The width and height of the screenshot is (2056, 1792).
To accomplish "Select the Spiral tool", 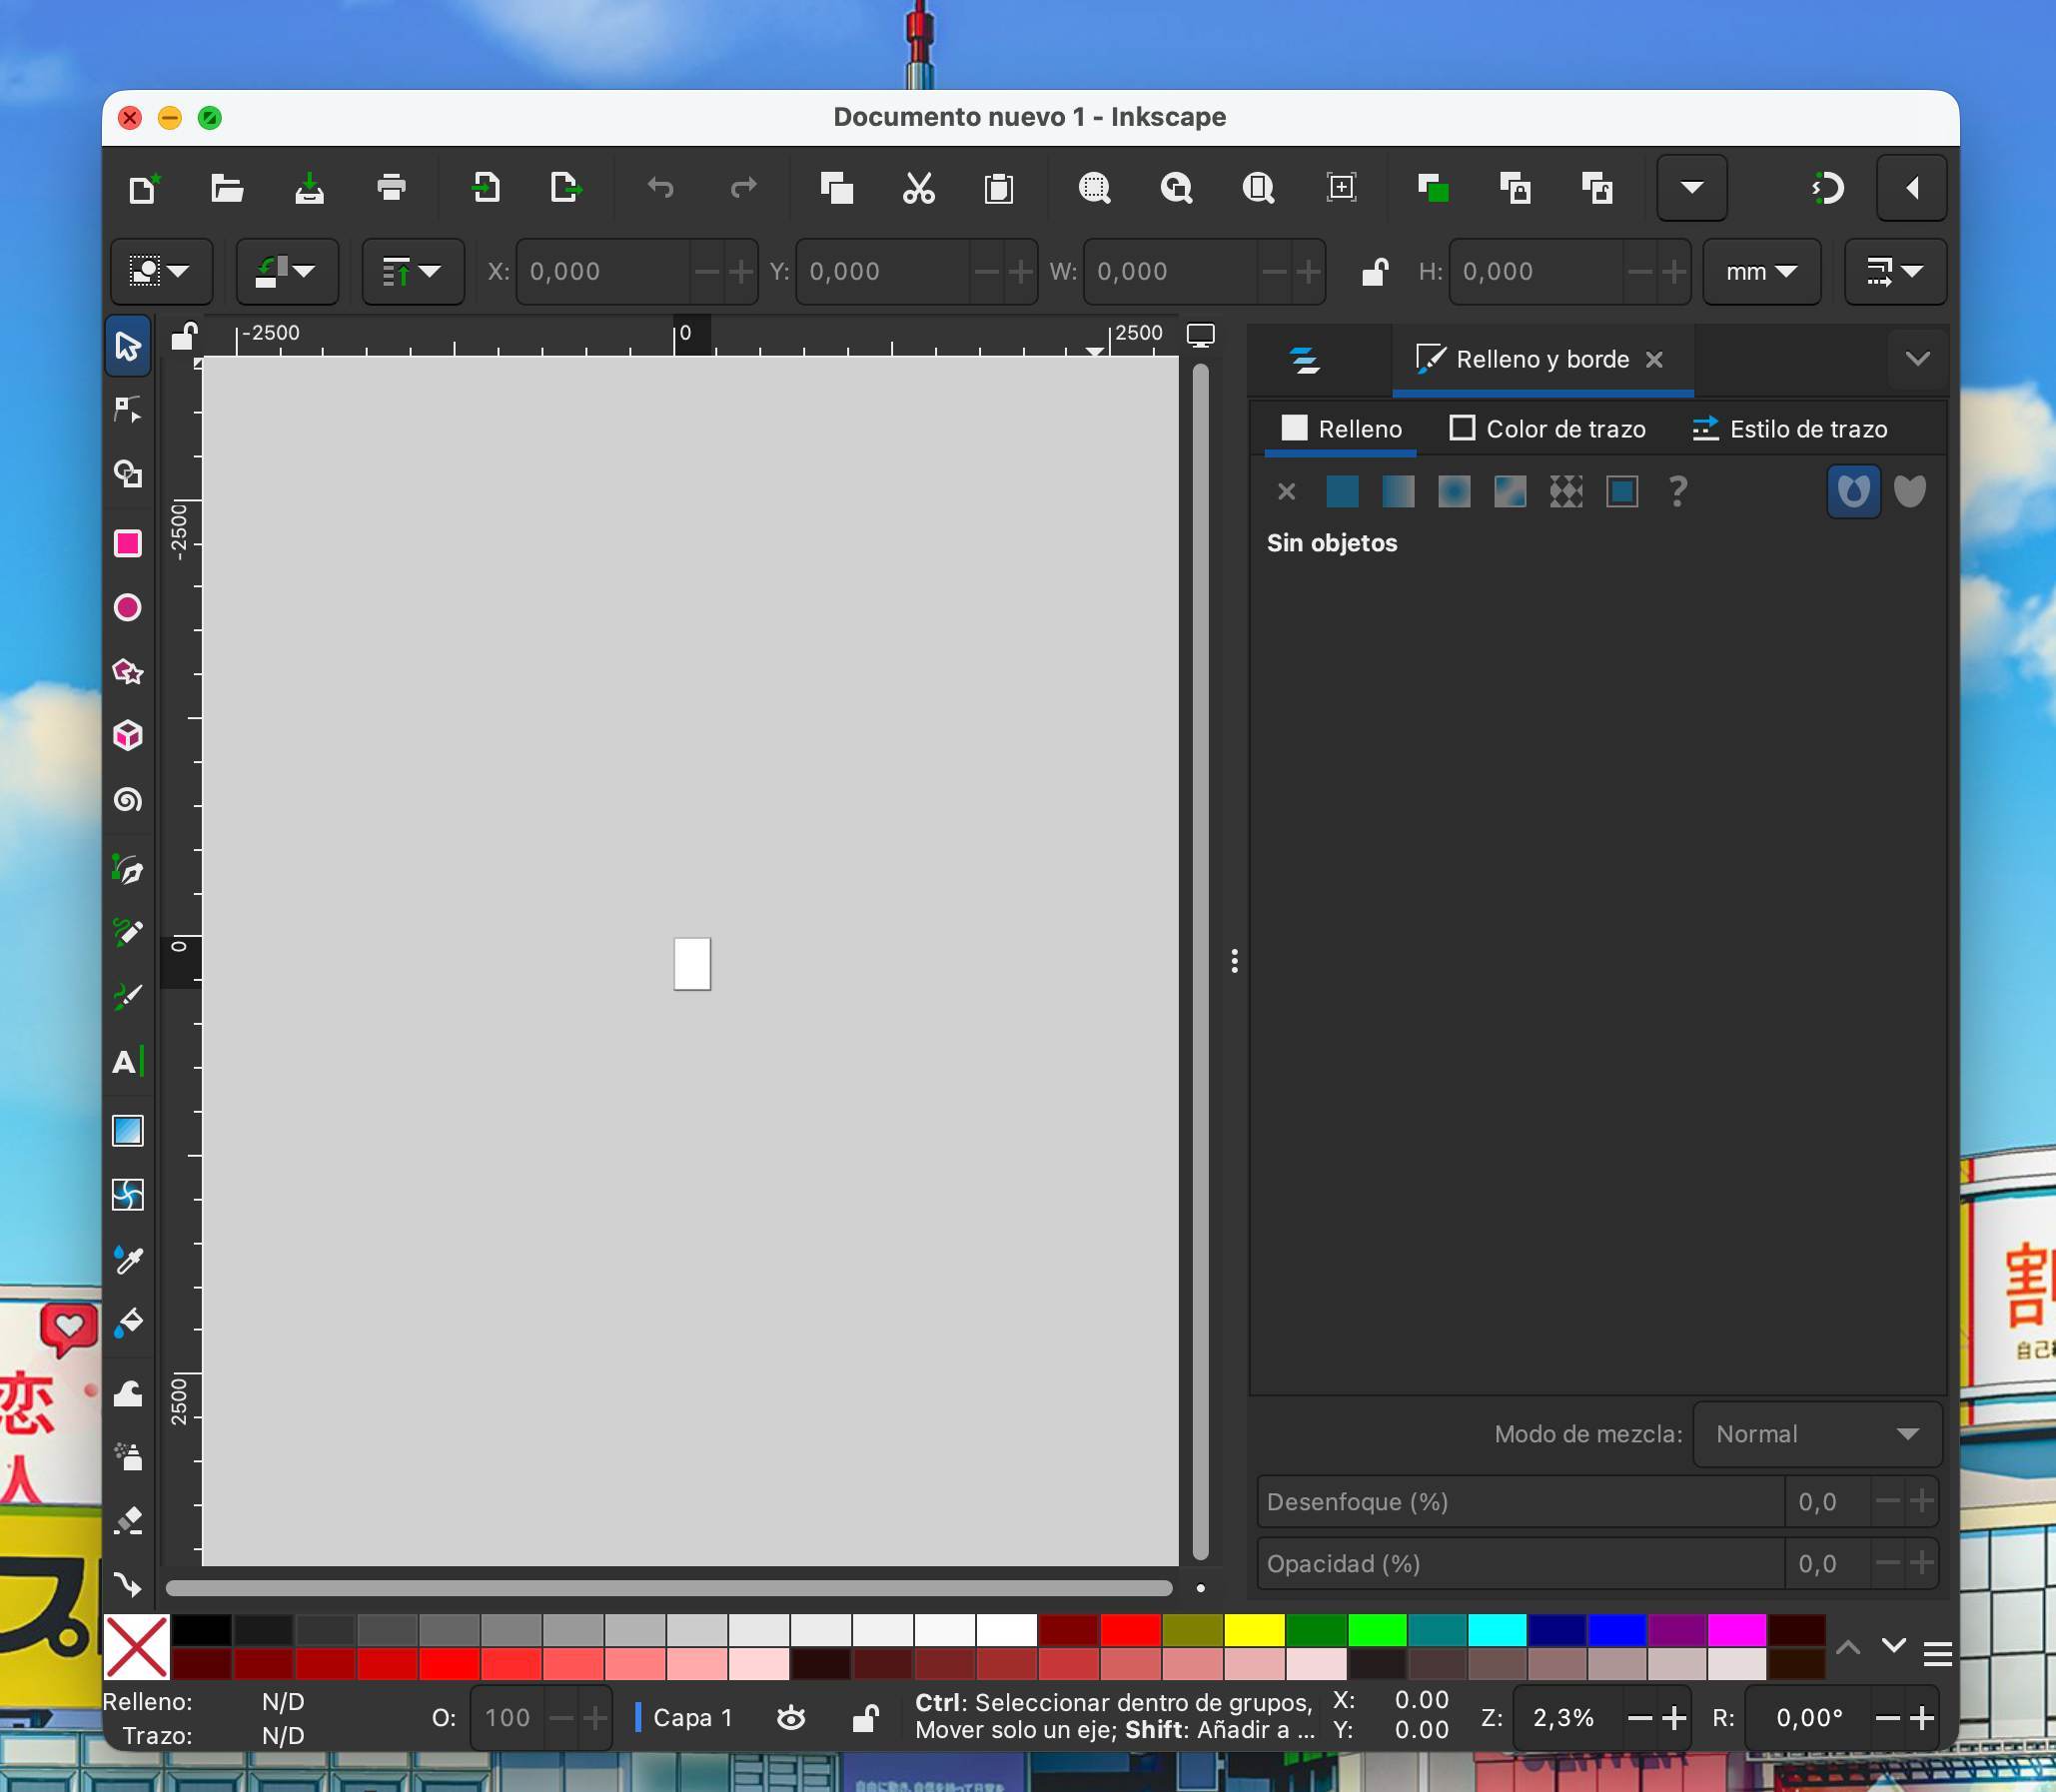I will point(127,800).
